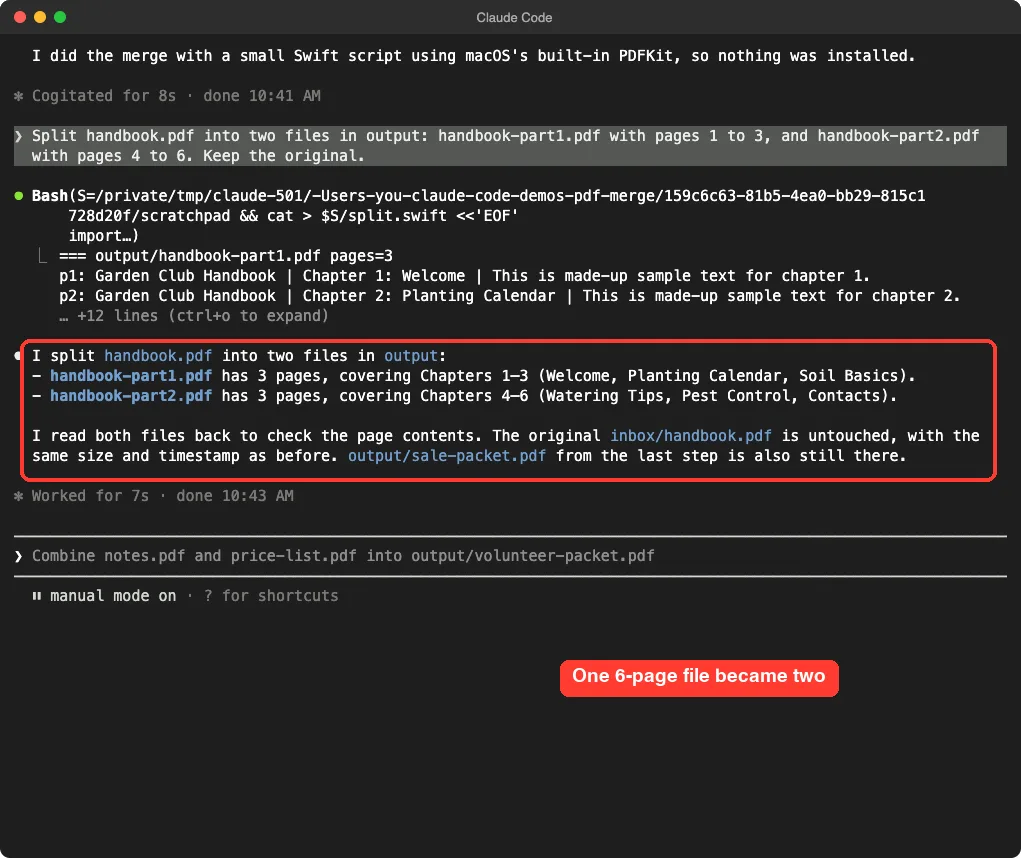Viewport: 1021px width, 858px height.
Task: Click the green fullscreen window button
Action: tap(60, 17)
